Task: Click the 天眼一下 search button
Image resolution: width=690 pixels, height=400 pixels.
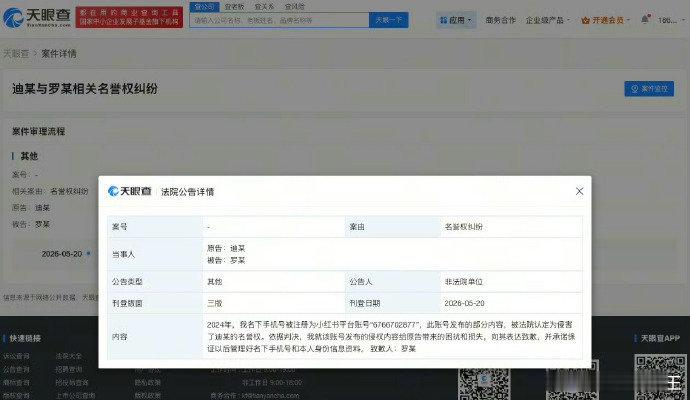Action: coord(389,20)
